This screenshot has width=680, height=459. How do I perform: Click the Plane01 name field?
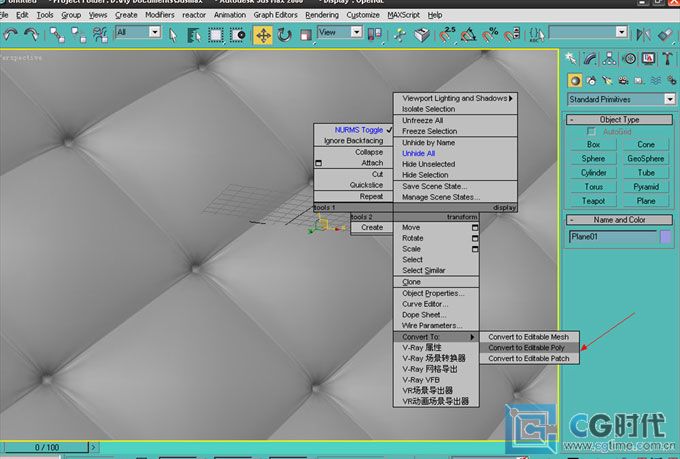point(612,237)
